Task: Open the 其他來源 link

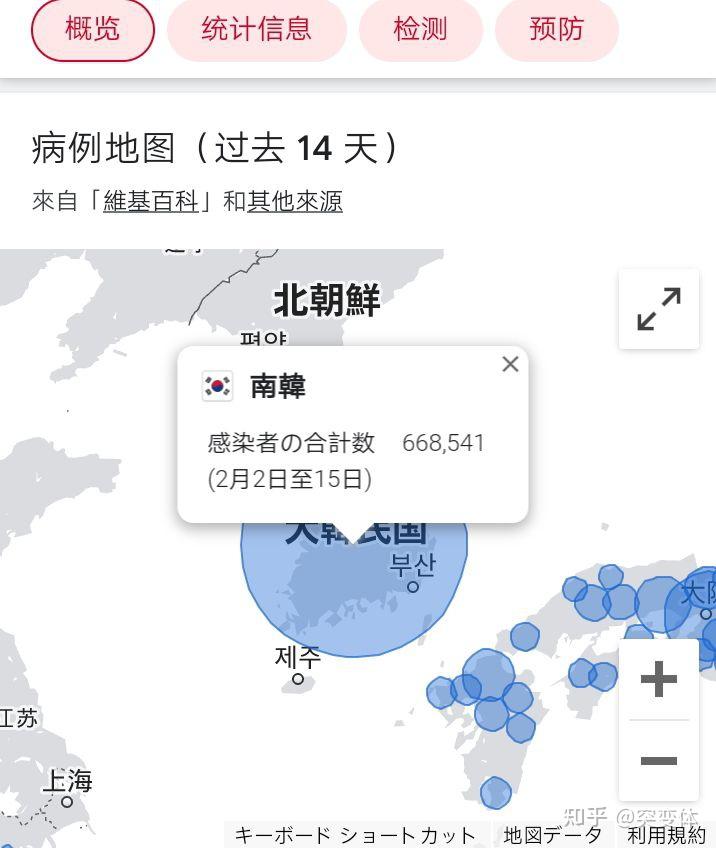Action: (295, 202)
